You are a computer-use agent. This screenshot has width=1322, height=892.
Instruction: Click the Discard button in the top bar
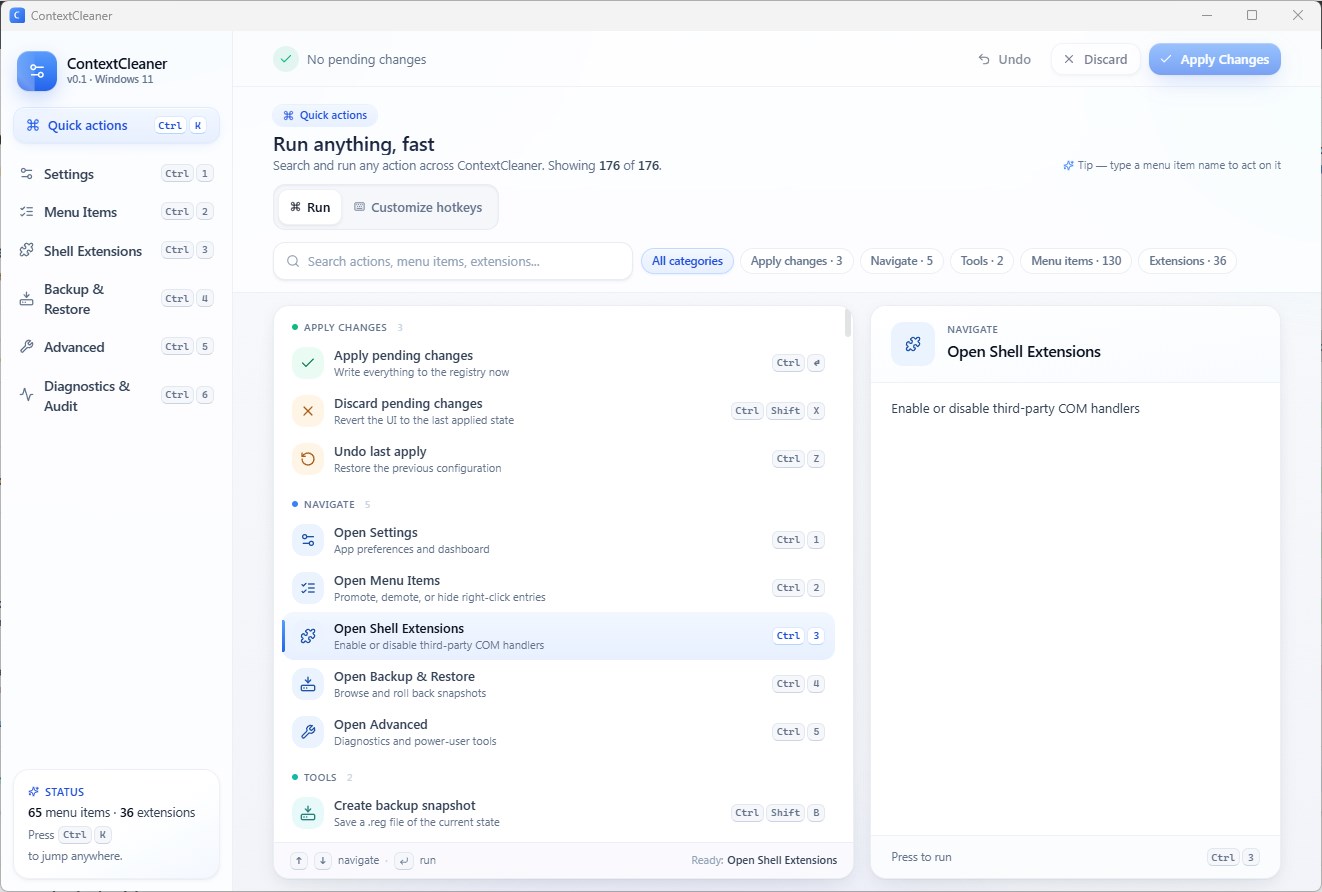(x=1095, y=59)
